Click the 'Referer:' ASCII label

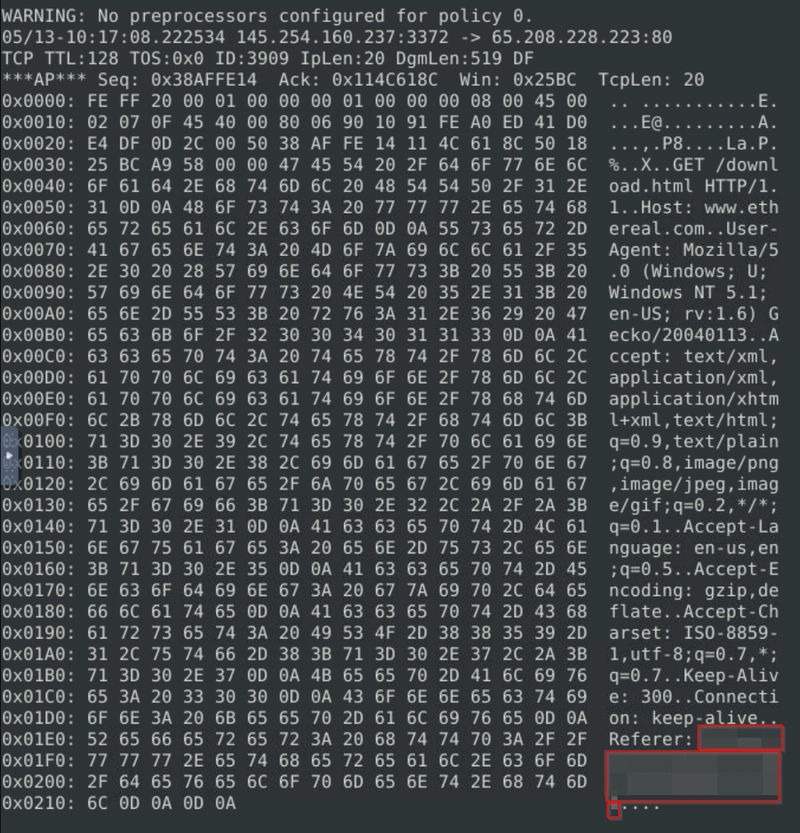coord(651,740)
